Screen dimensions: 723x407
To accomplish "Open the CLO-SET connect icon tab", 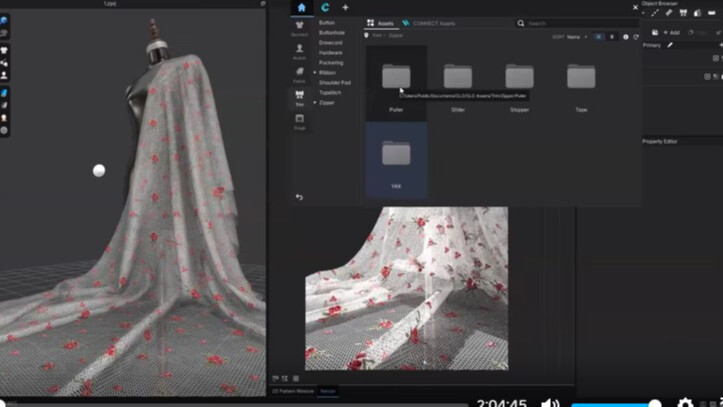I will click(325, 7).
